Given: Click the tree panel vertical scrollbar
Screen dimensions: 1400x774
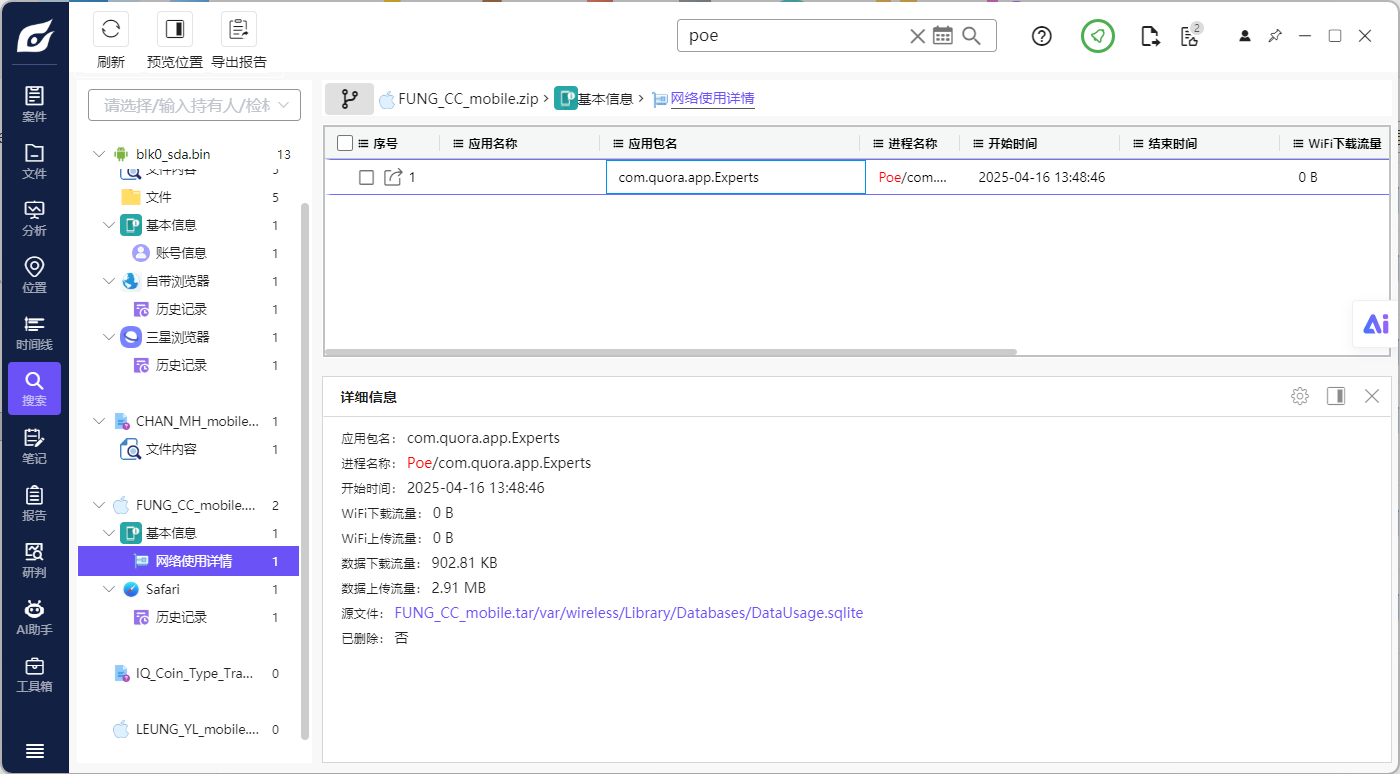Looking at the screenshot, I should tap(306, 470).
